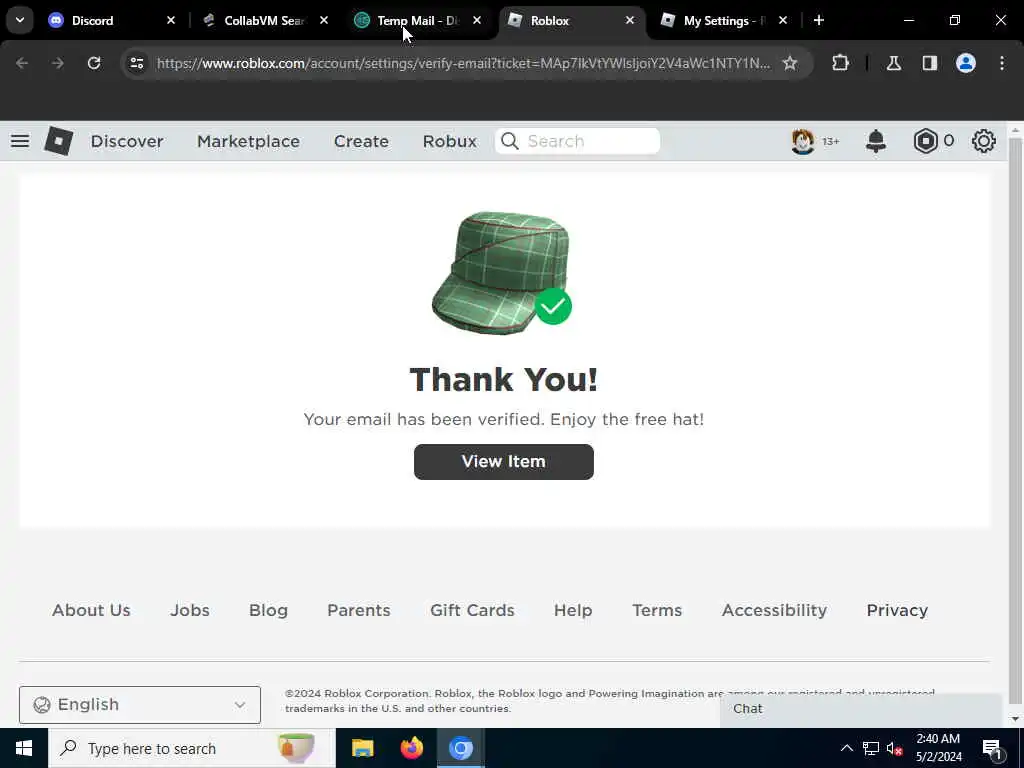Open the Chrome profile avatar icon
This screenshot has height=768, width=1024.
pyautogui.click(x=966, y=63)
